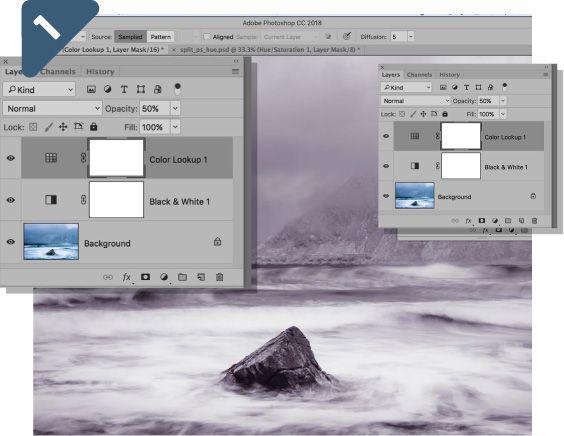Screen dimensions: 564x436
Task: Click the fx layer style icon
Action: 126,277
